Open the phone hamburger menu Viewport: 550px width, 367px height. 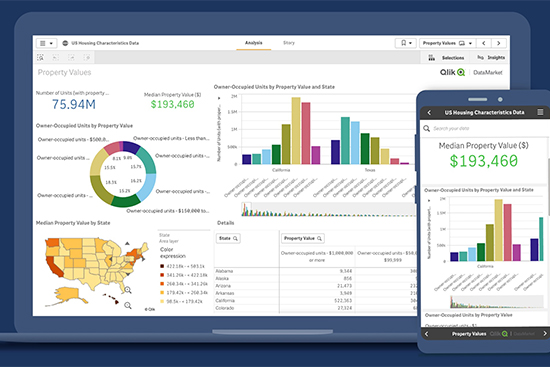[540, 112]
